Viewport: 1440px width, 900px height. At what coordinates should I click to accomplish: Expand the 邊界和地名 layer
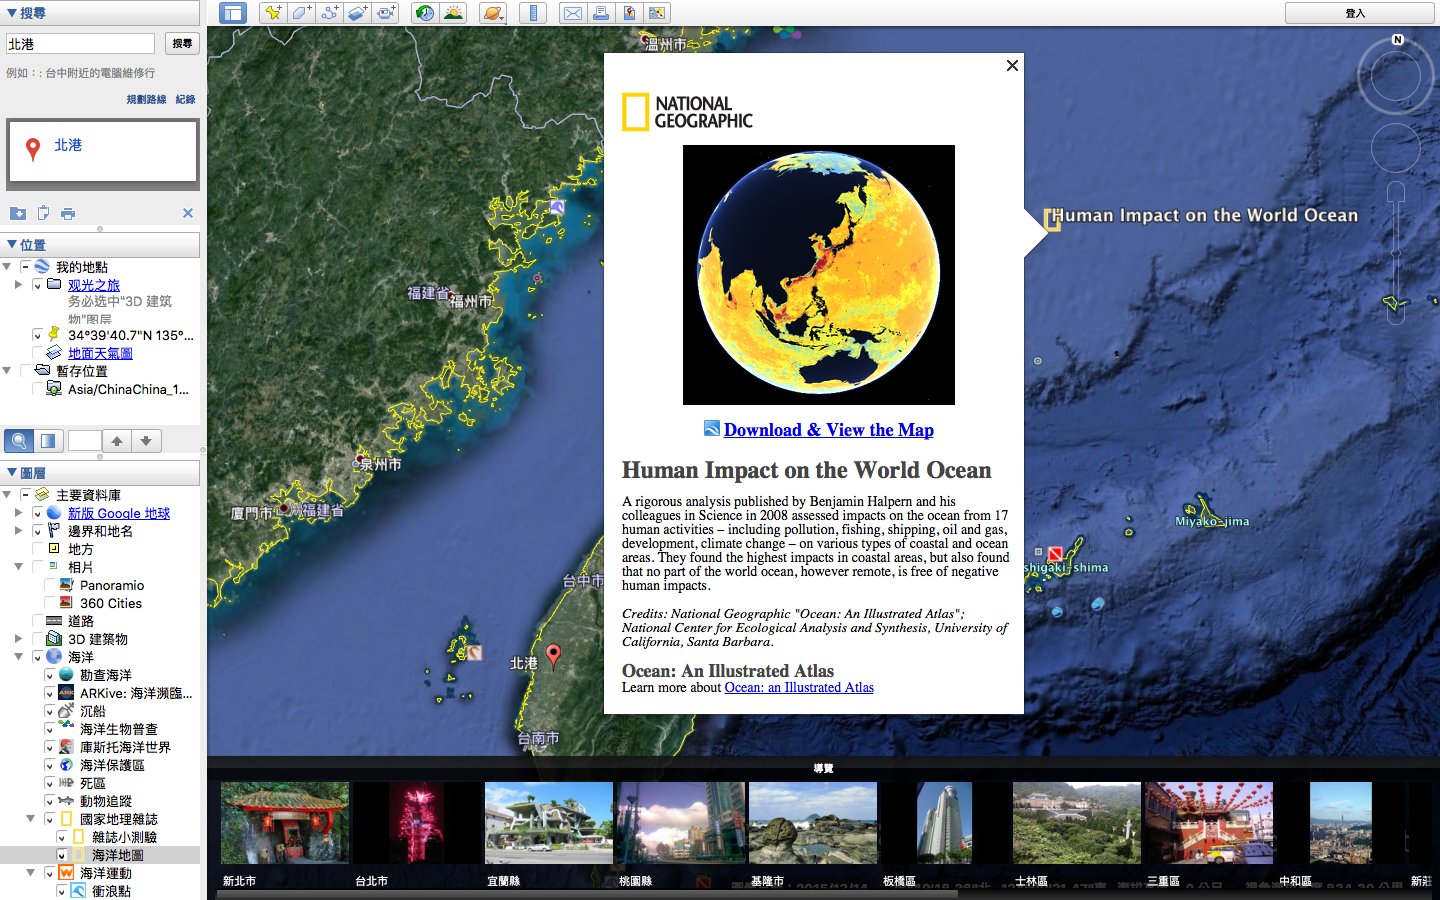click(x=18, y=531)
